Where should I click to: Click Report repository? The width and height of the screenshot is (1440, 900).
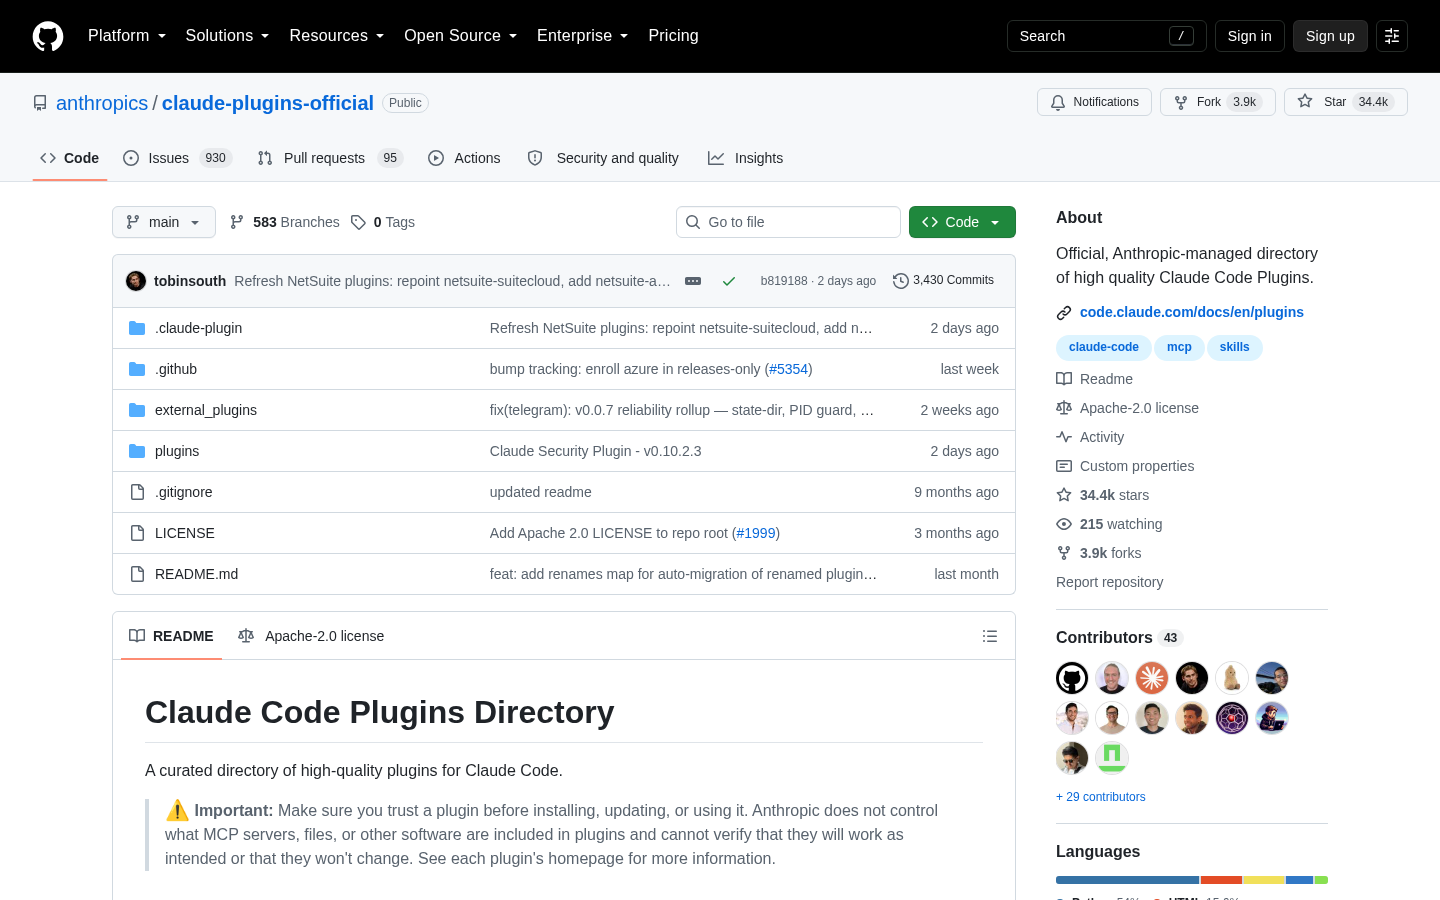click(x=1109, y=582)
